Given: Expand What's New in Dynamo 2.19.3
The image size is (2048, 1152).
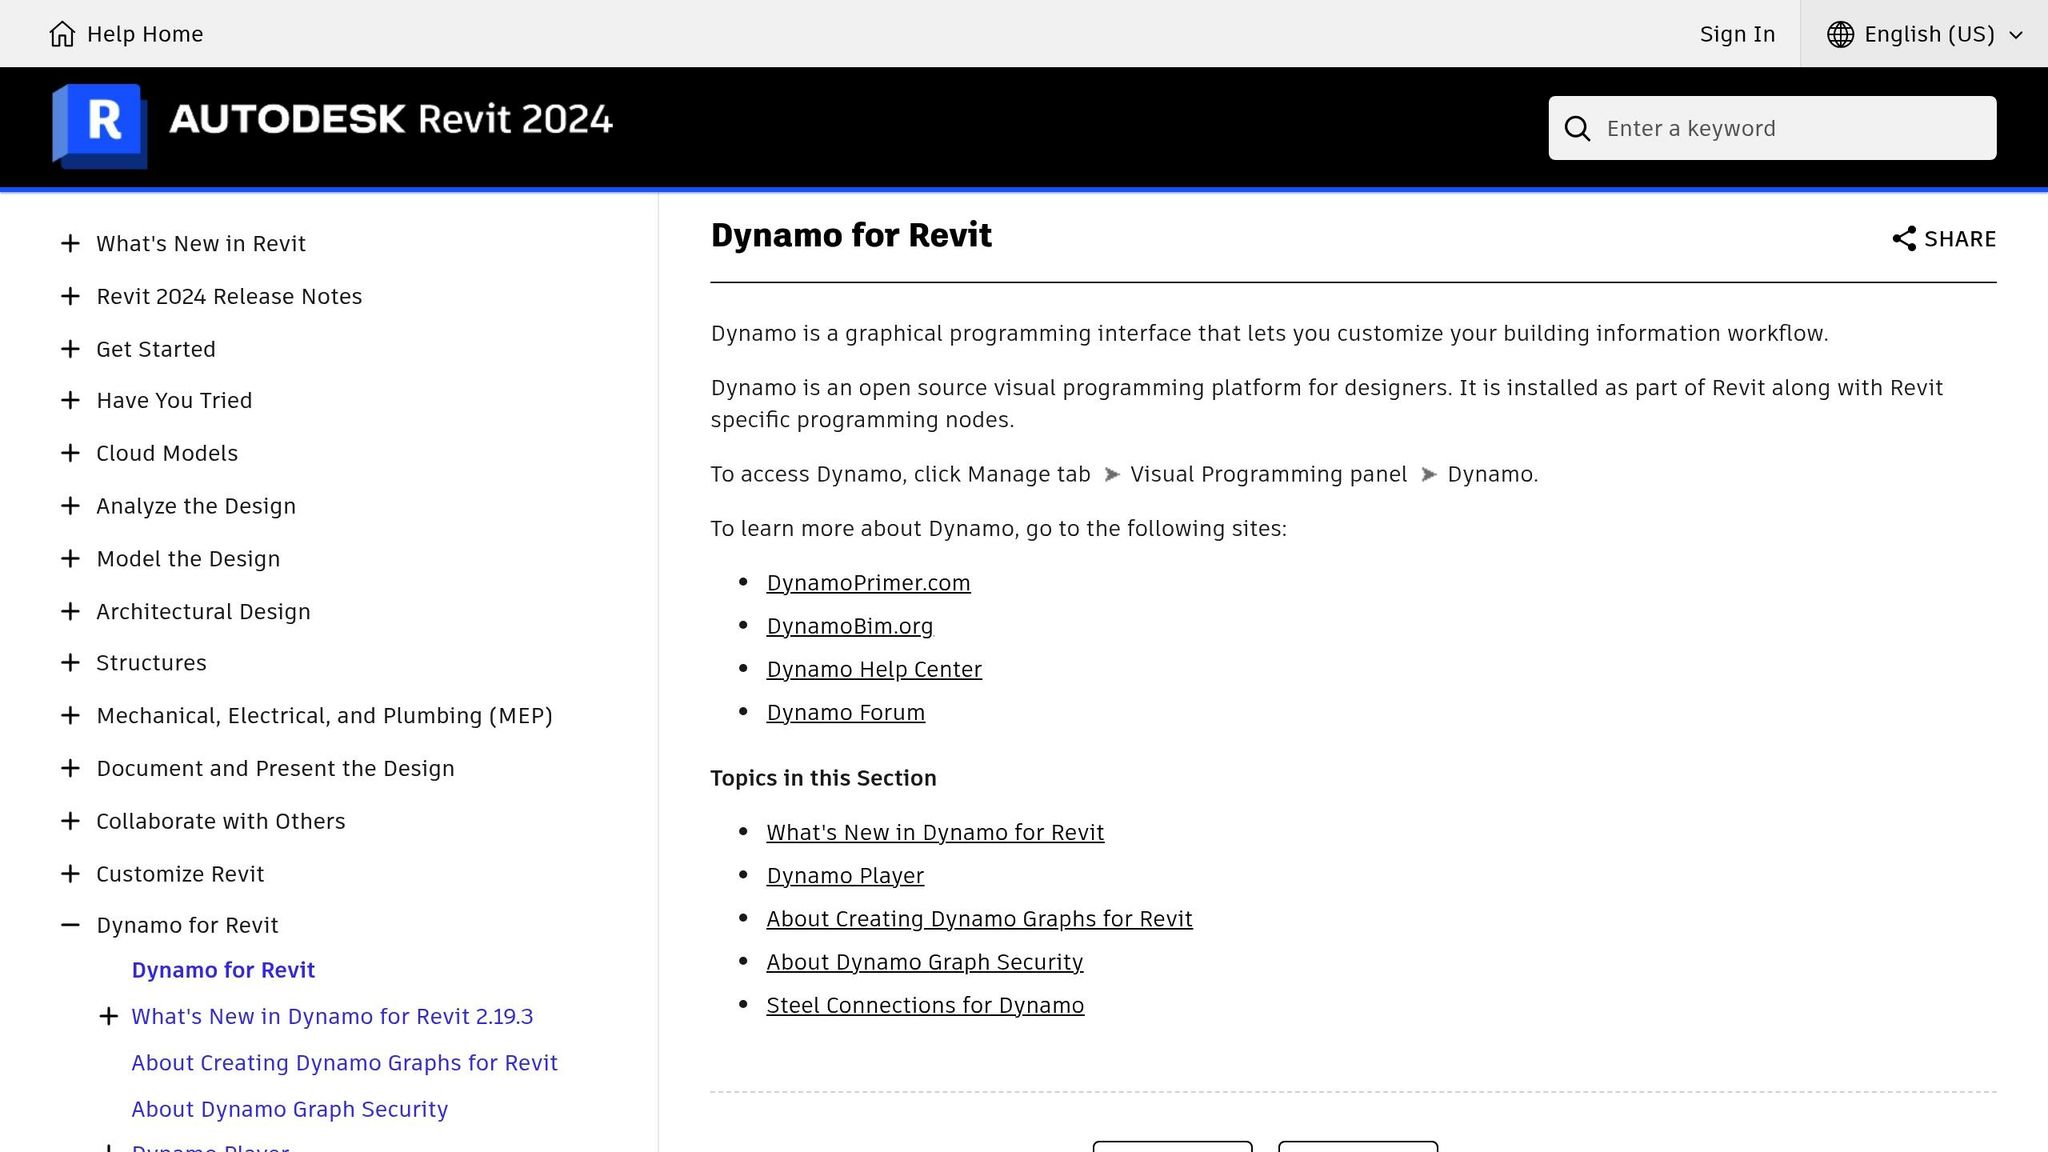Looking at the screenshot, I should click(109, 1016).
